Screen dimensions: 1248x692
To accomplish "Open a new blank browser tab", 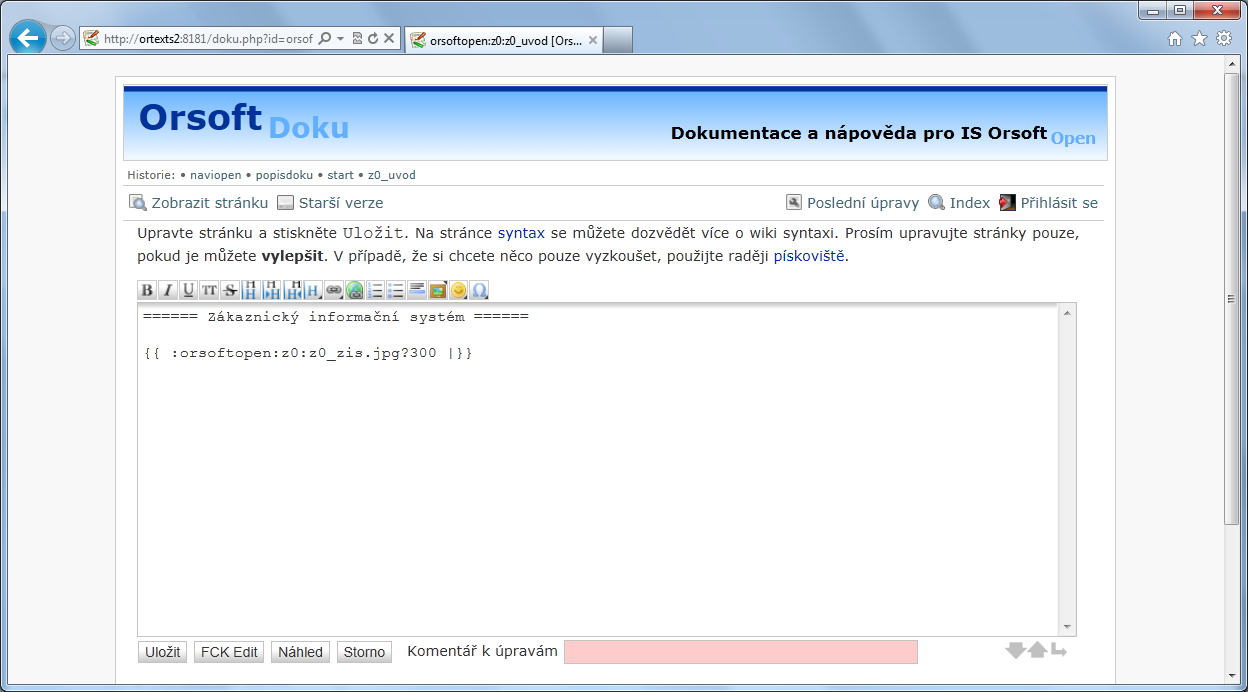I will point(618,40).
